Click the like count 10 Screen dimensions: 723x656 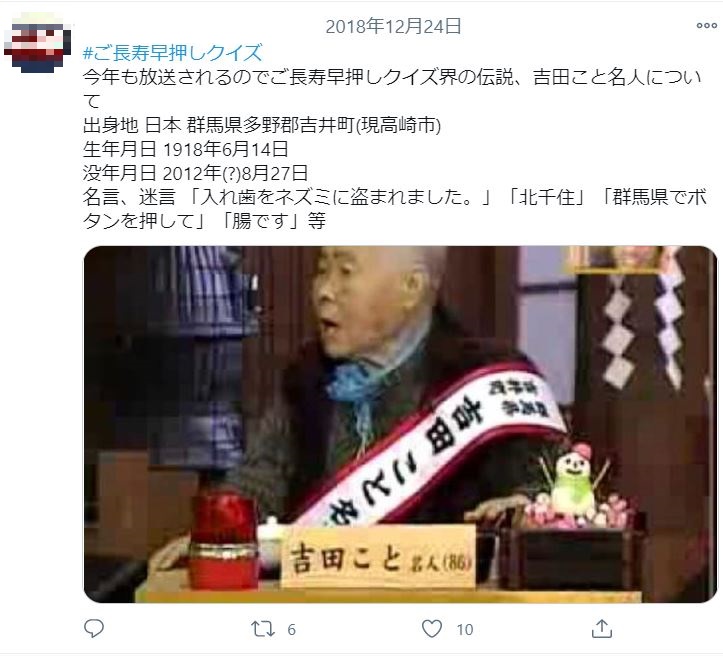[465, 630]
